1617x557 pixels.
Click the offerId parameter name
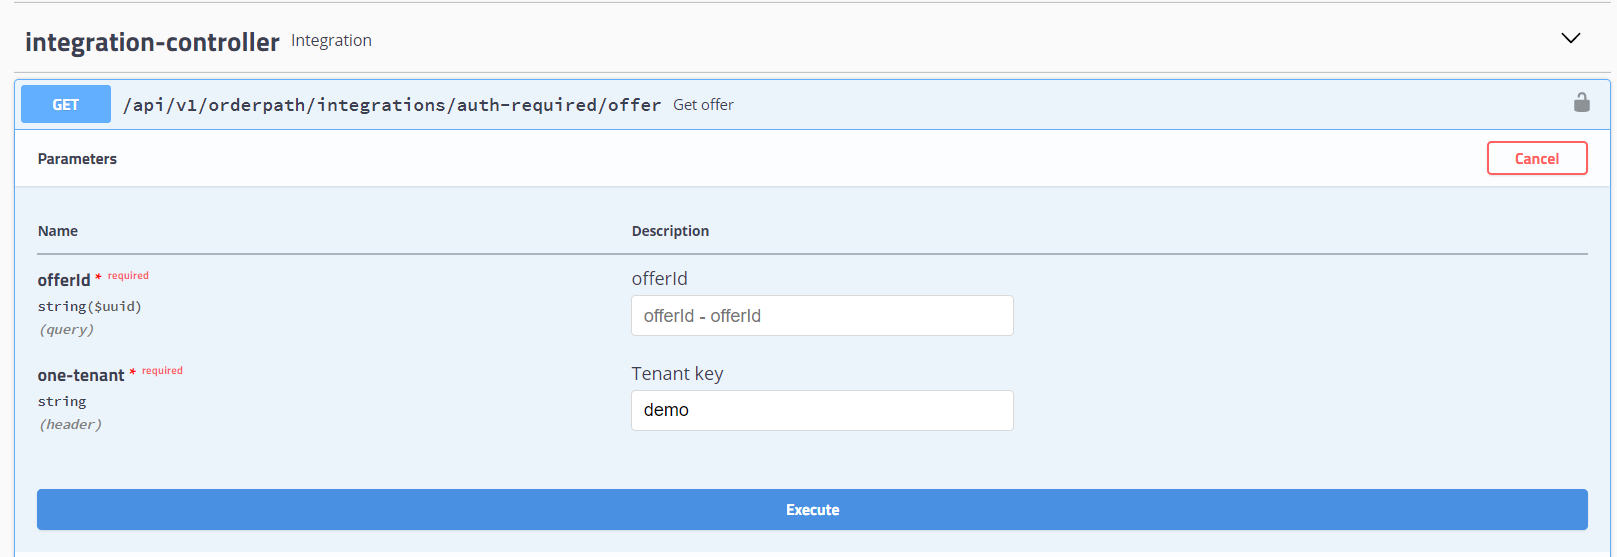tap(64, 280)
